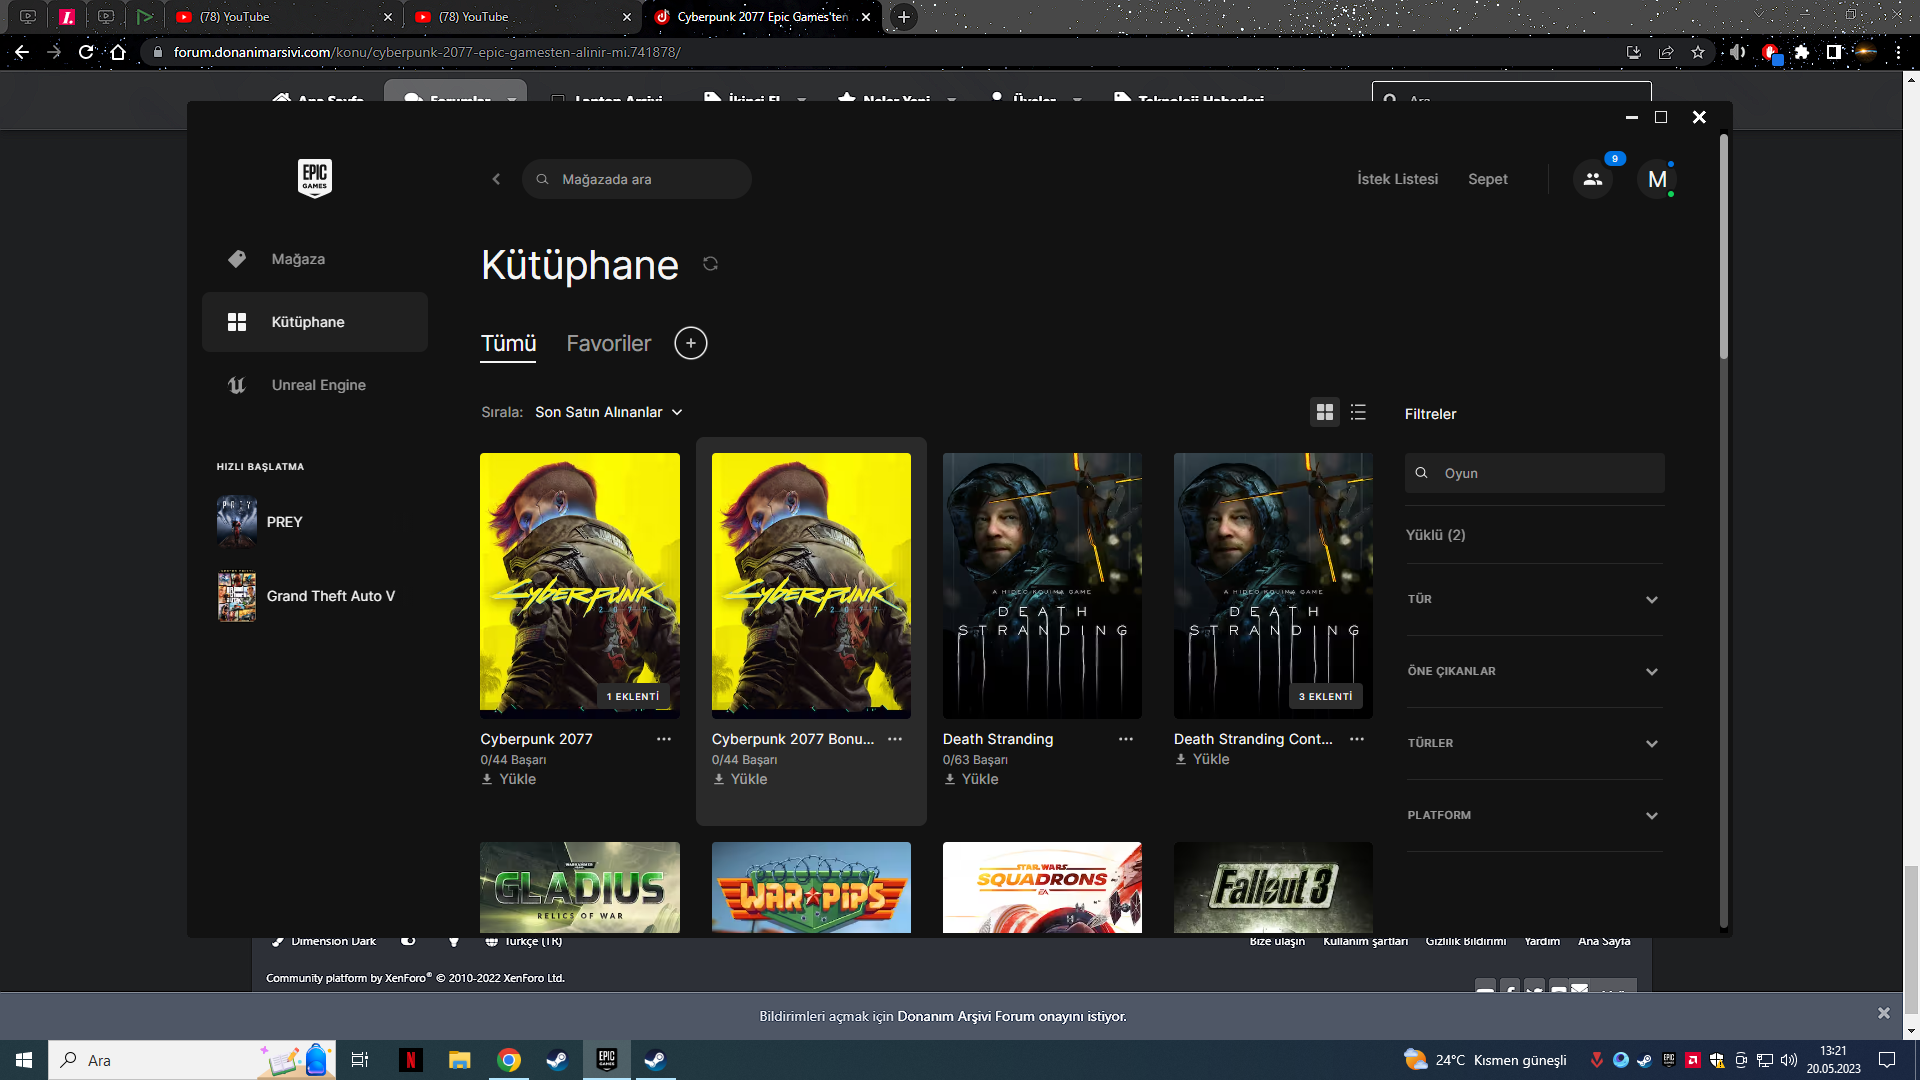Open the Sırala sort dropdown
This screenshot has height=1080, width=1920.
tap(609, 412)
